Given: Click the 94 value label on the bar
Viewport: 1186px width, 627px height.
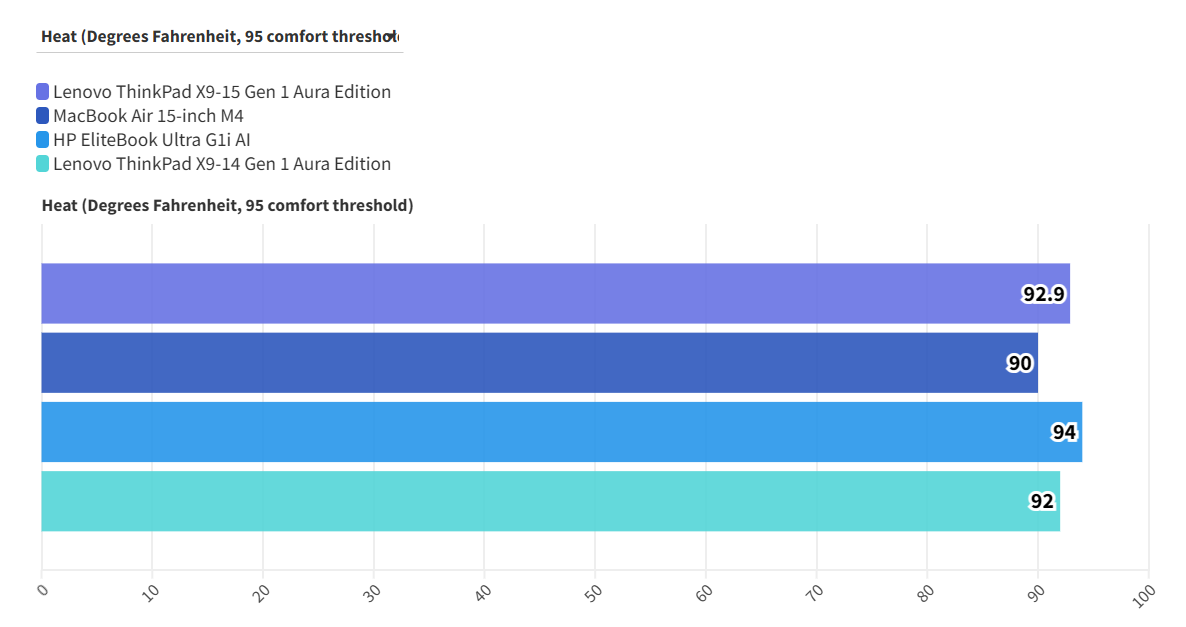Looking at the screenshot, I should point(1064,432).
